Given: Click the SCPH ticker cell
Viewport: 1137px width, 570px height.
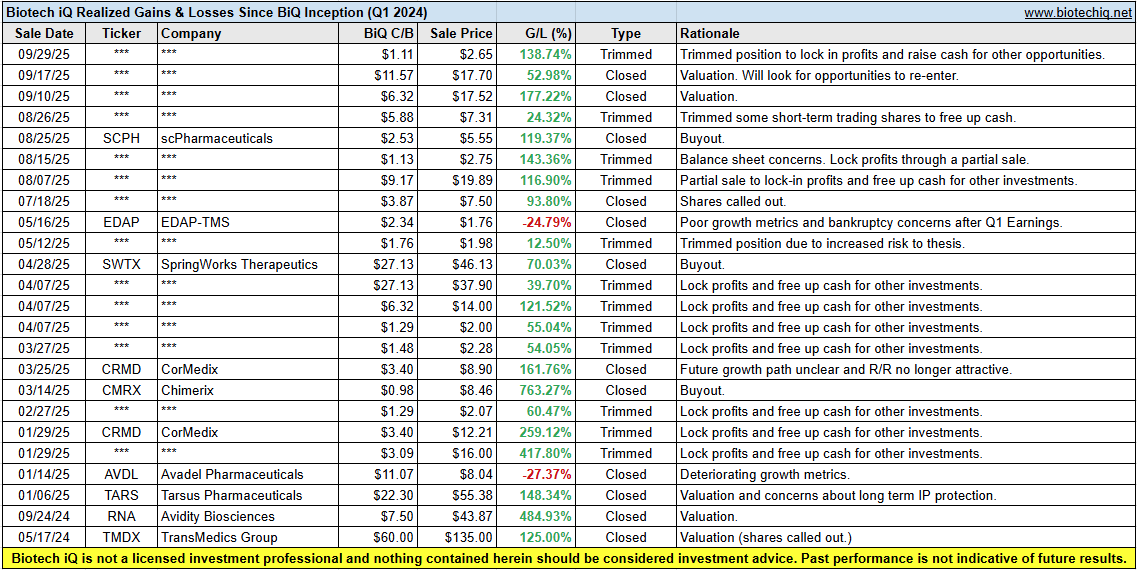Looking at the screenshot, I should click(121, 138).
